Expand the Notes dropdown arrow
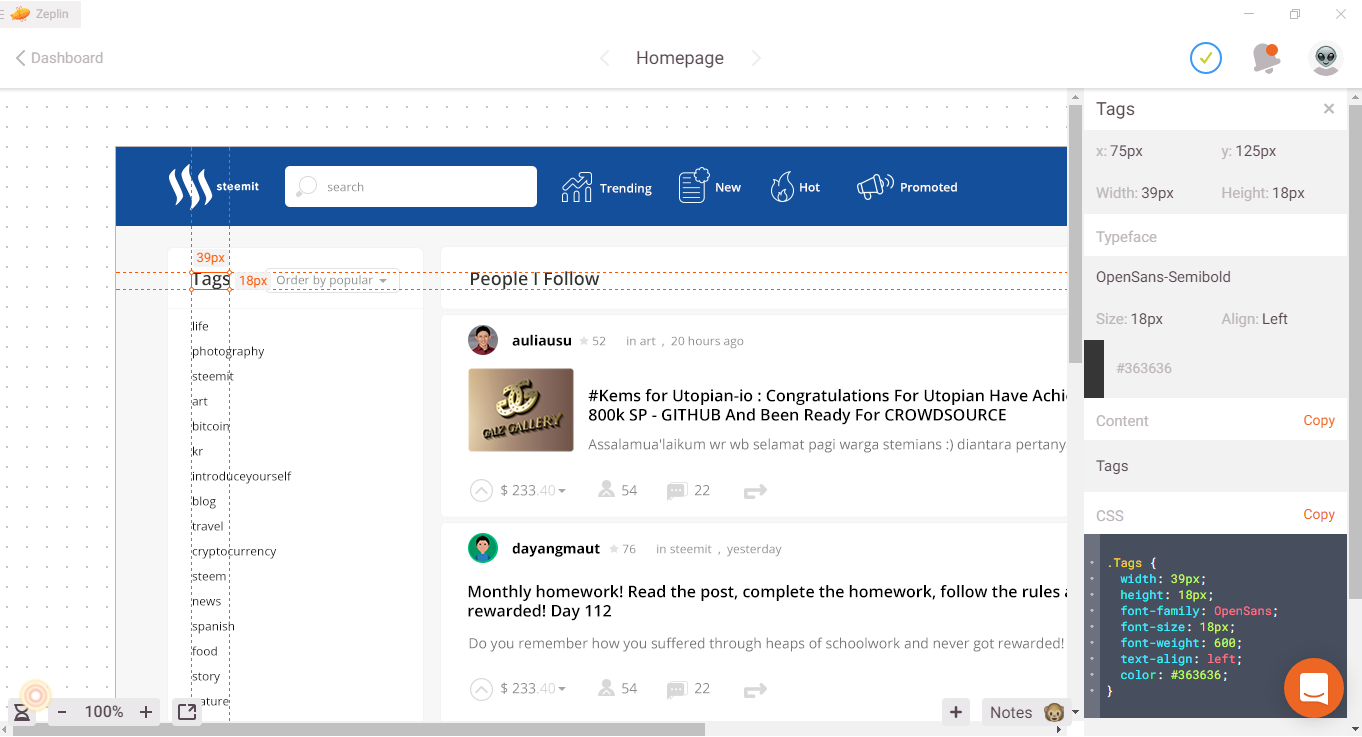1362x737 pixels. click(x=1075, y=712)
